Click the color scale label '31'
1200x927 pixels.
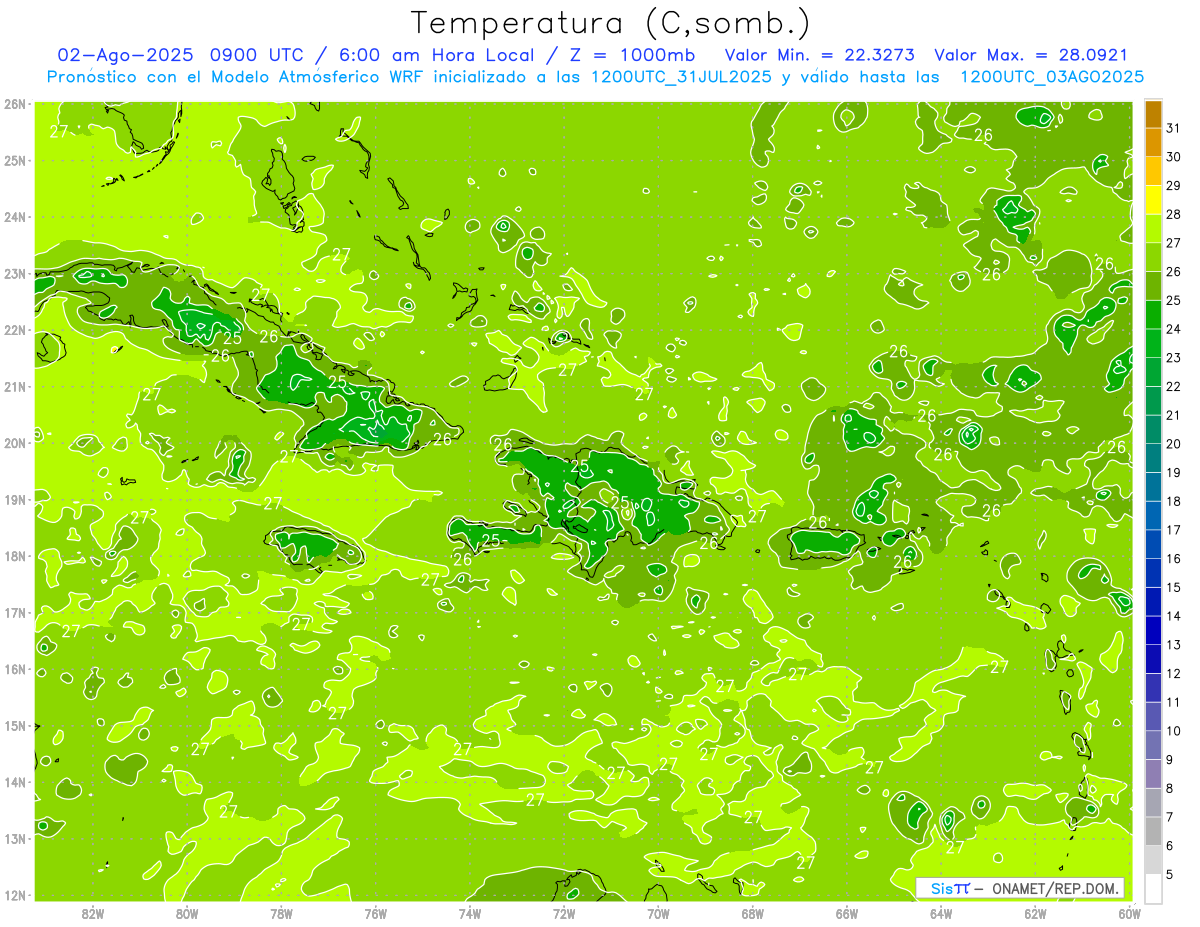1174,129
